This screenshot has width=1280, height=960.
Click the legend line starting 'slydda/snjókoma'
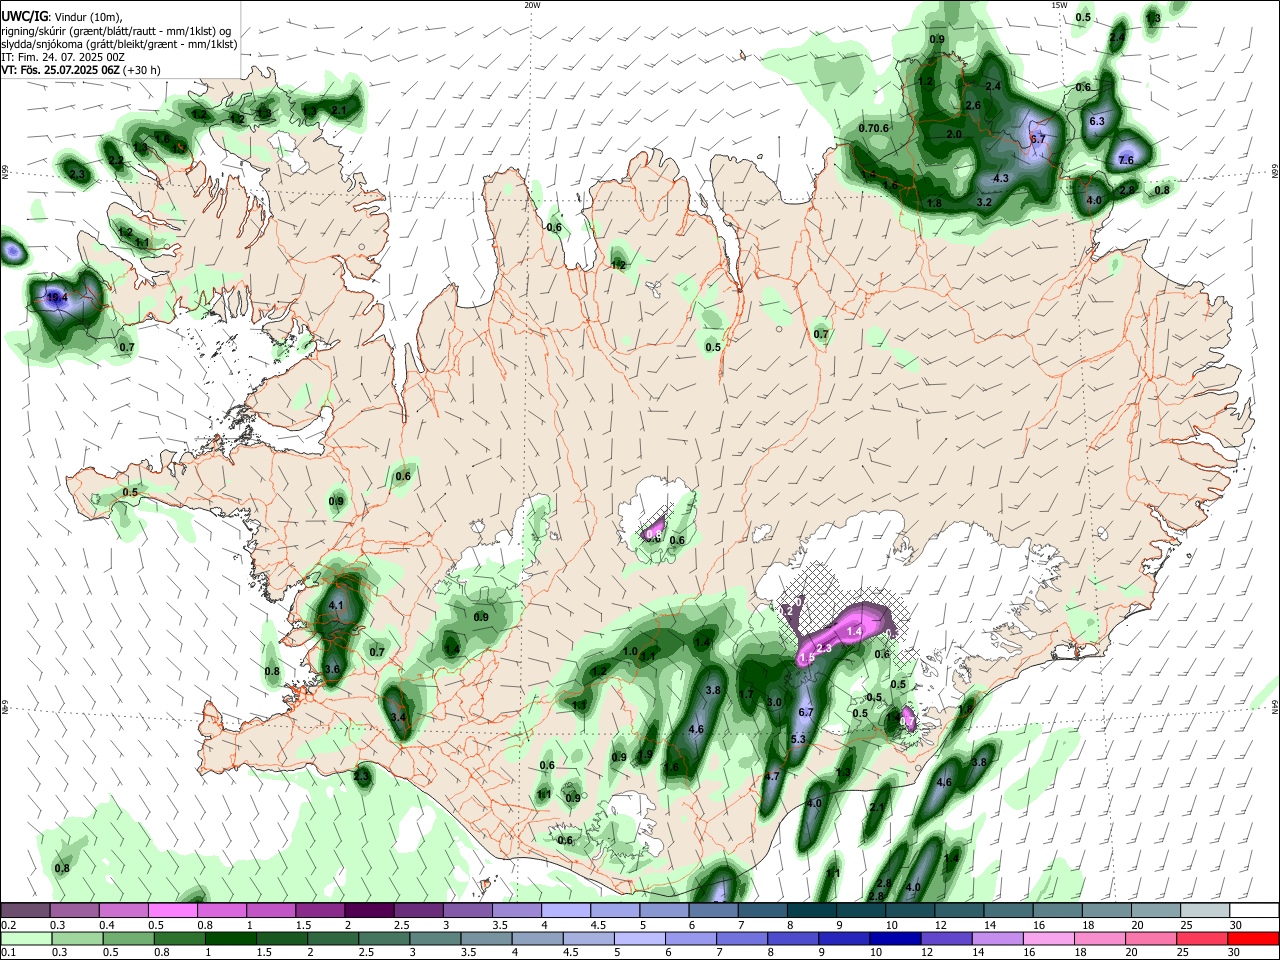point(119,44)
